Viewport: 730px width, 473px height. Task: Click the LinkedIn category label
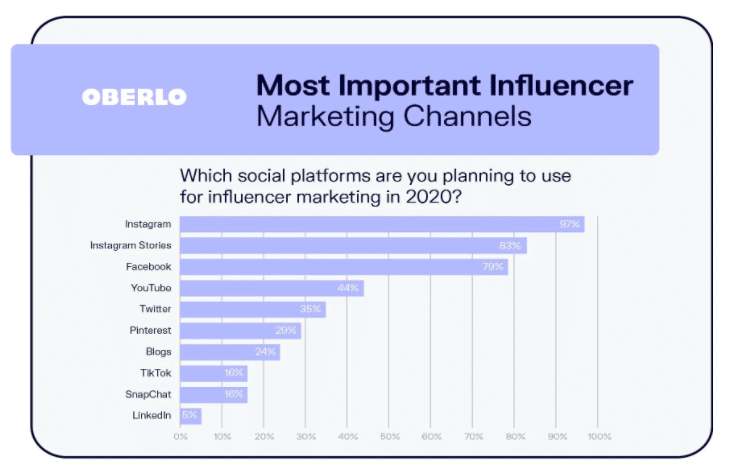click(152, 415)
